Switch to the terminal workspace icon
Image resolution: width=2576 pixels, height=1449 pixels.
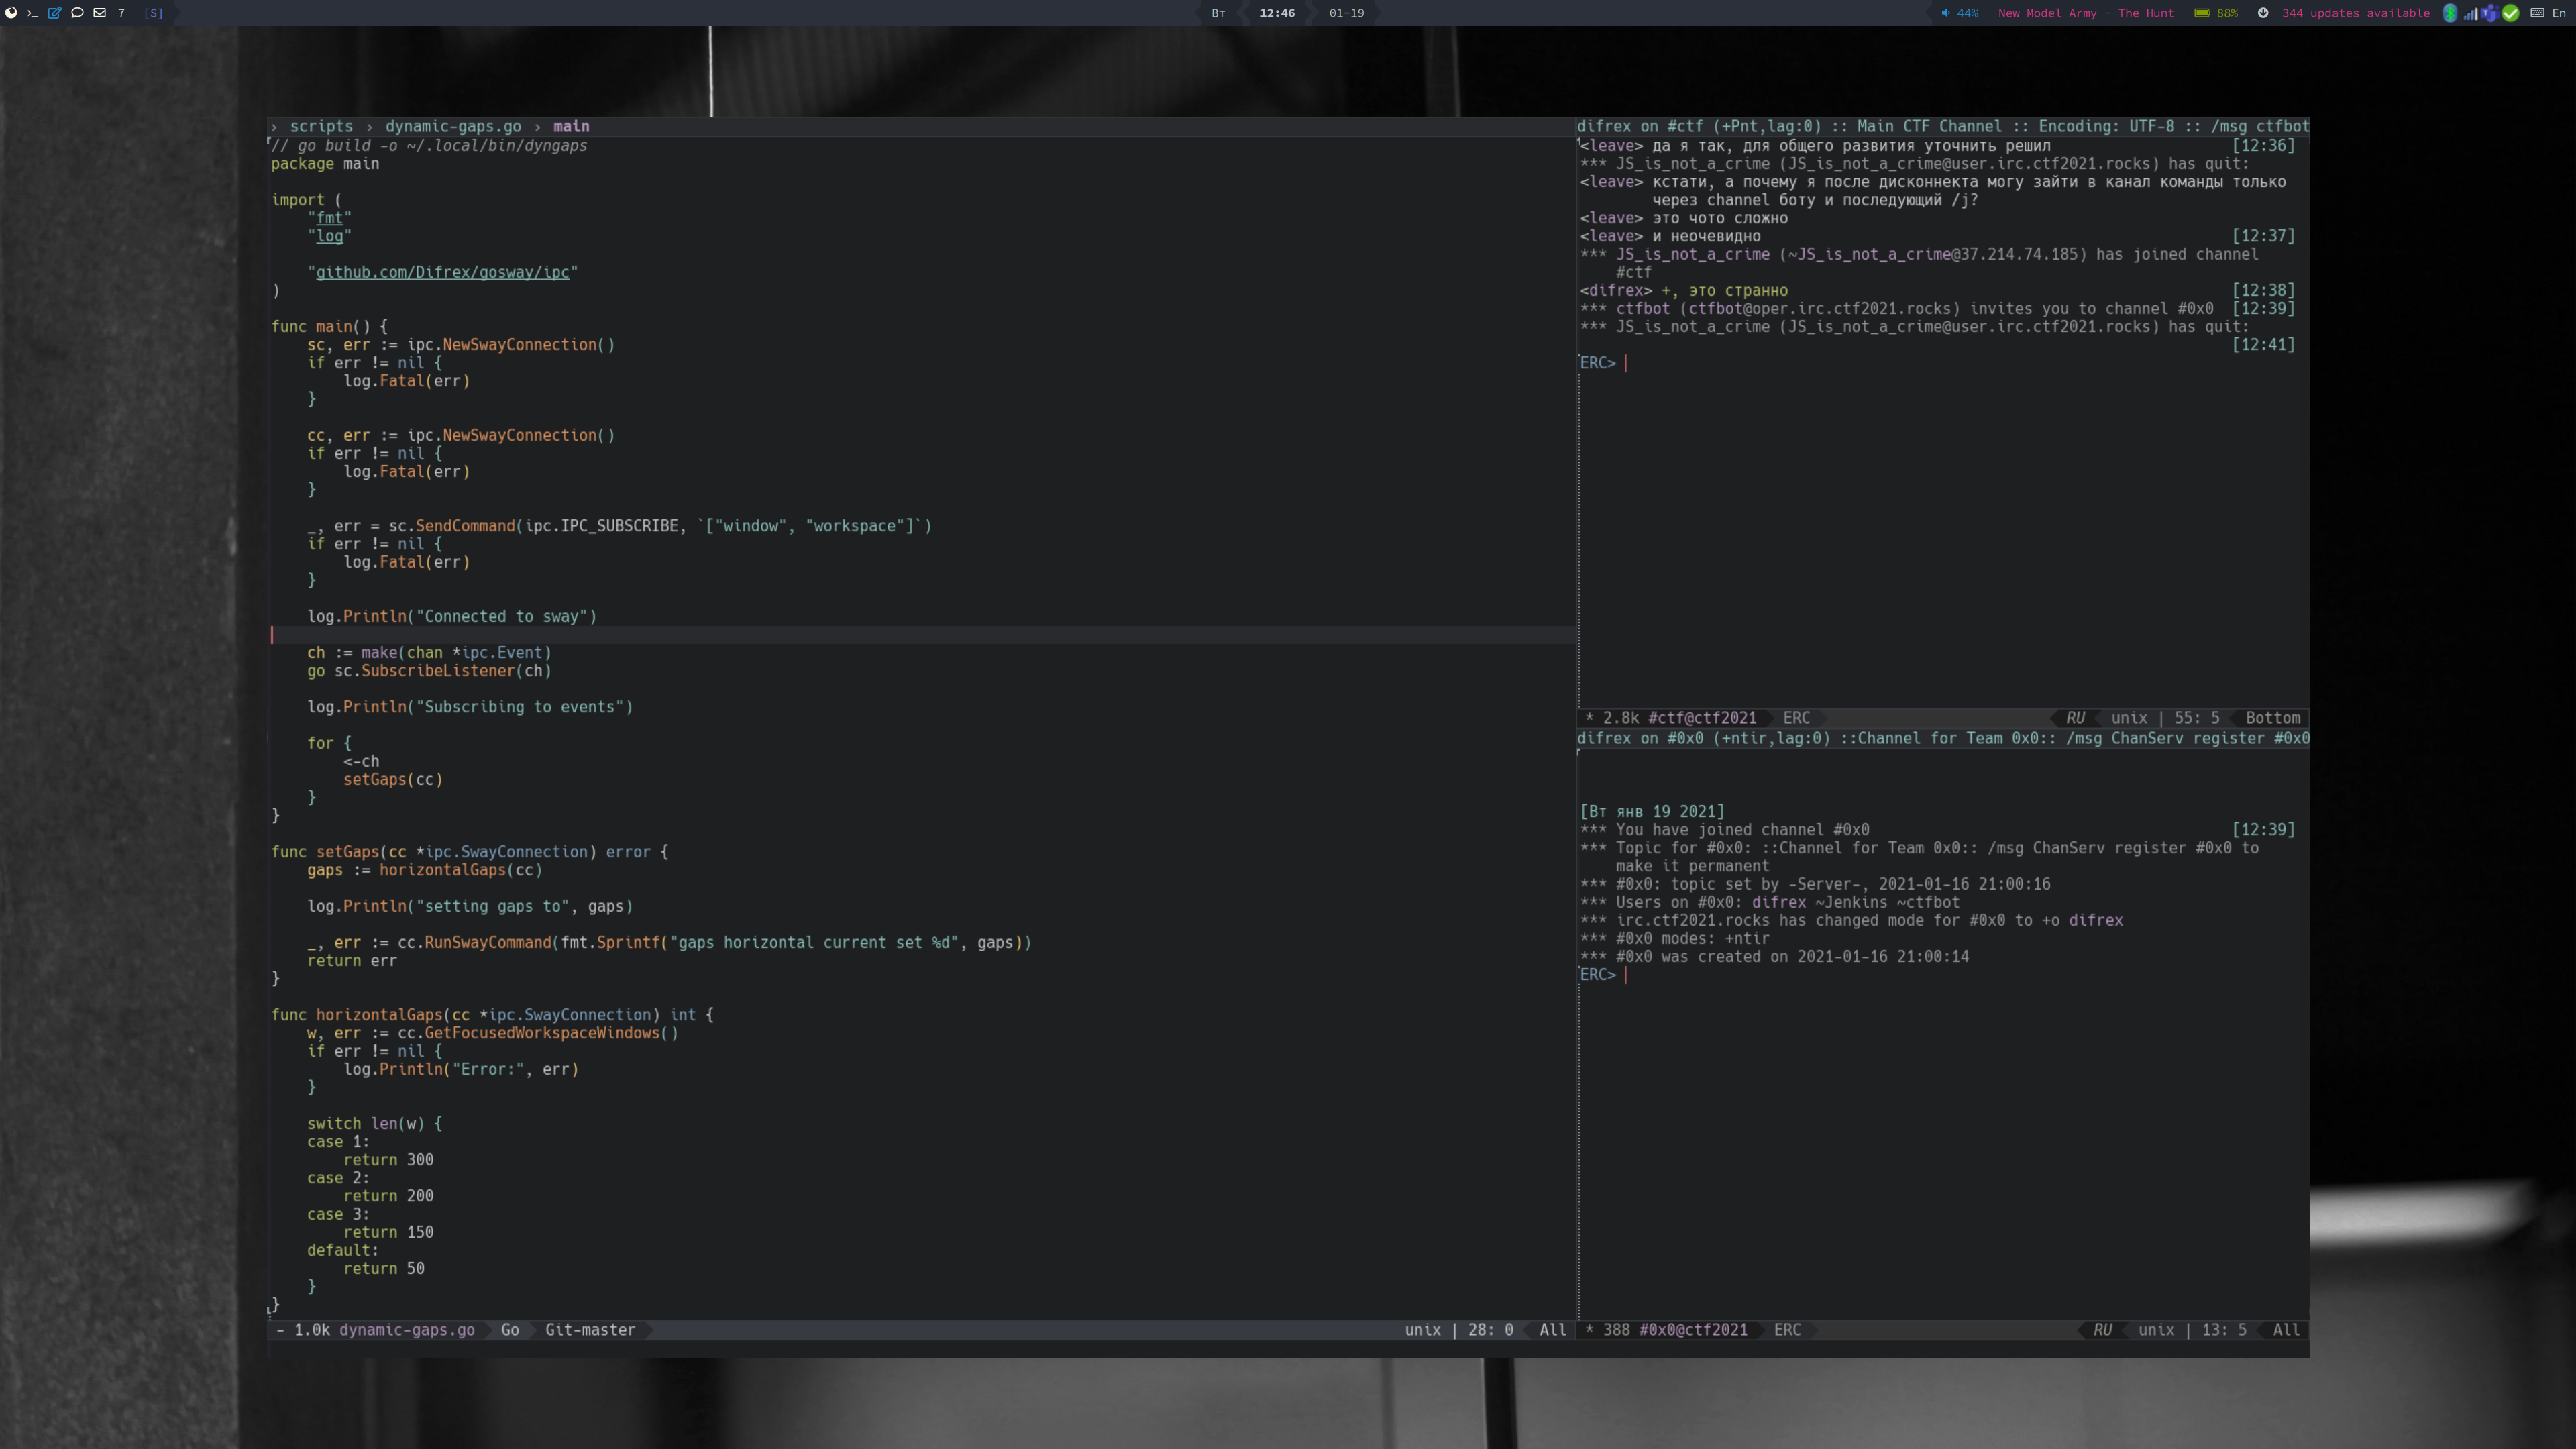click(x=32, y=13)
